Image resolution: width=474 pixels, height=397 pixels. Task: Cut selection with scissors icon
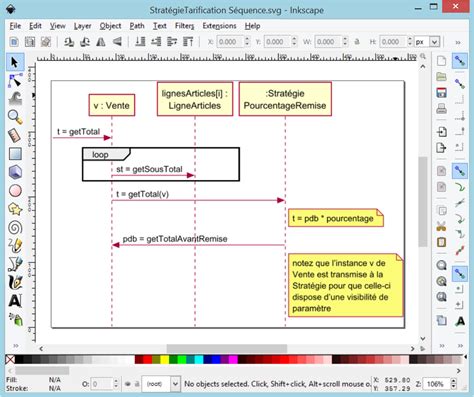click(441, 226)
